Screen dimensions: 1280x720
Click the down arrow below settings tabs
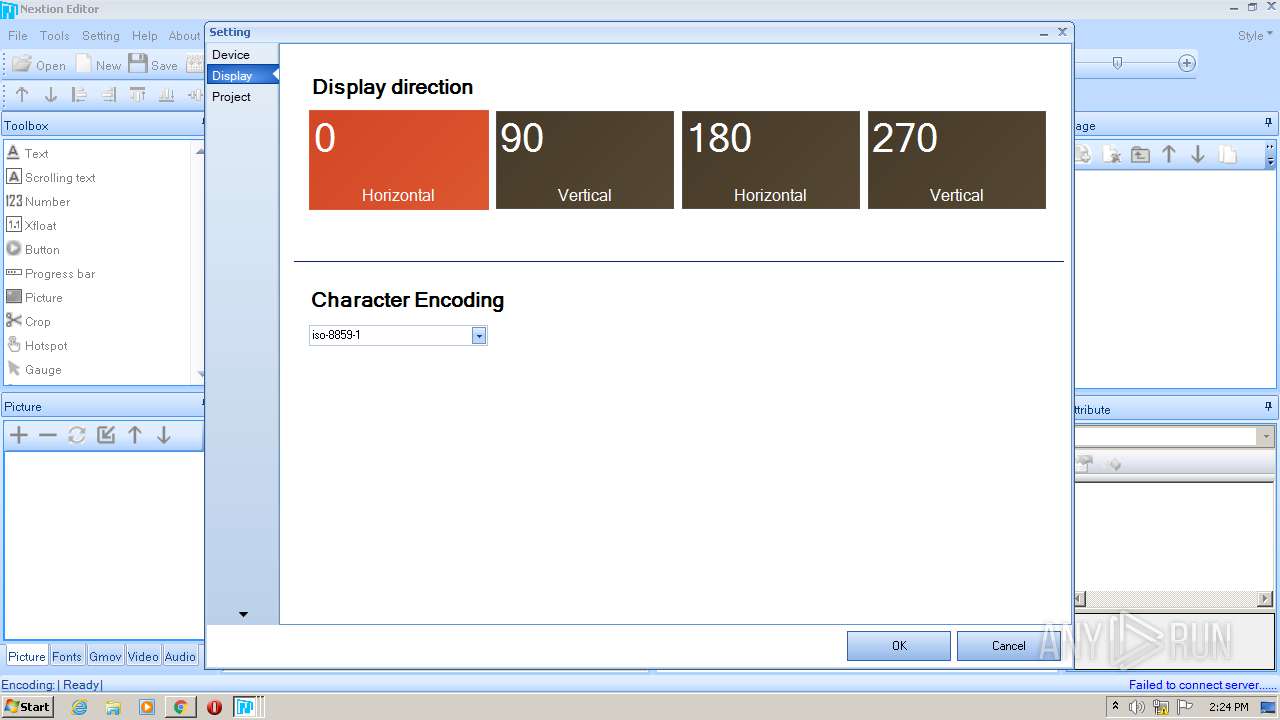(243, 614)
